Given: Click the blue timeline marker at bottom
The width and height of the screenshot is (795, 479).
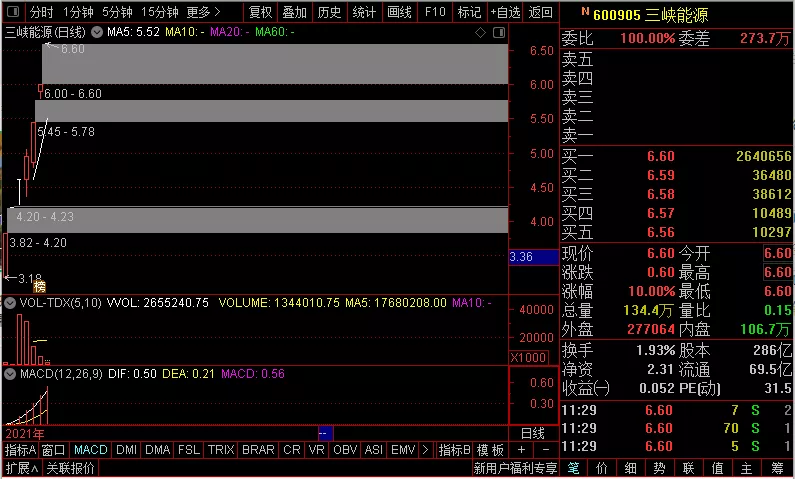Looking at the screenshot, I should pyautogui.click(x=326, y=433).
